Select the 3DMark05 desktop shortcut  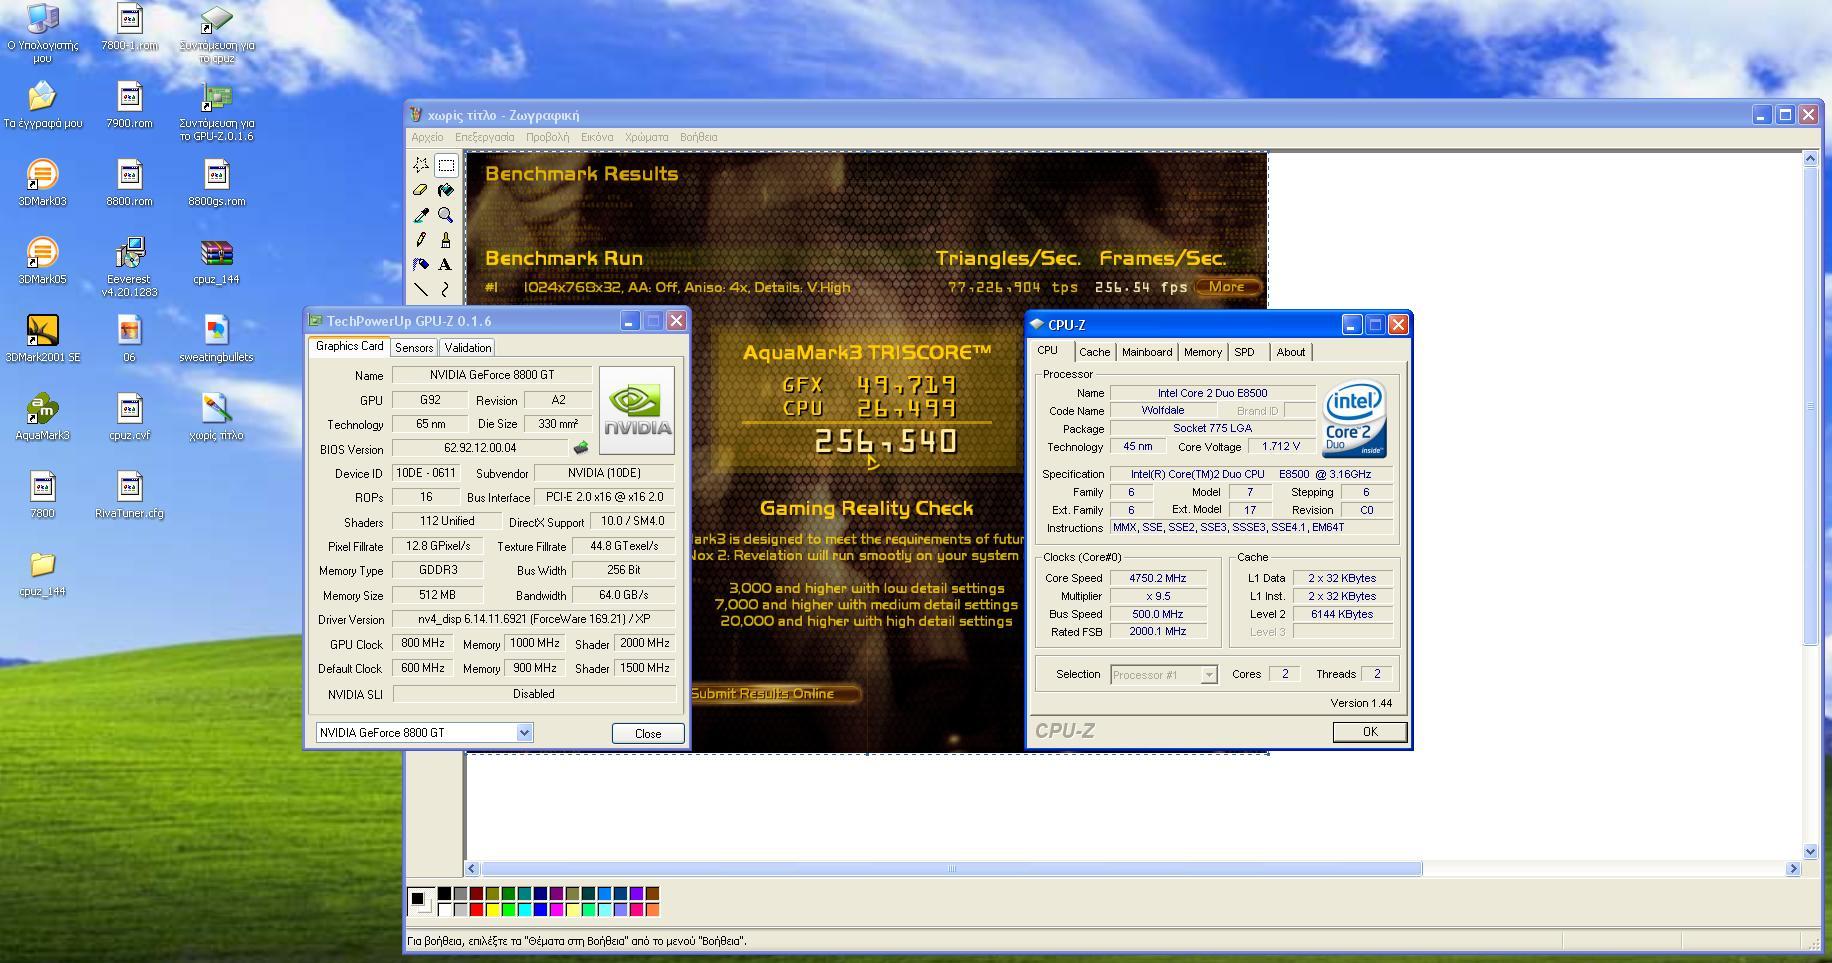point(42,261)
